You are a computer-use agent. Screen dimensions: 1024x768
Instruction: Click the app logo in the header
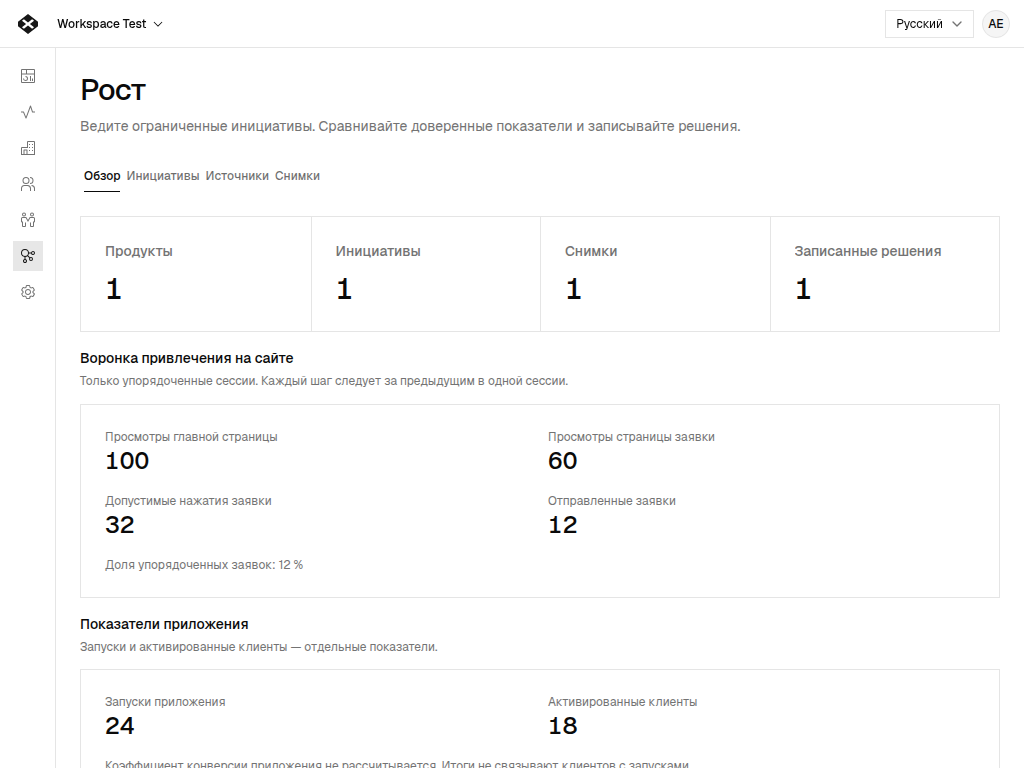28,24
